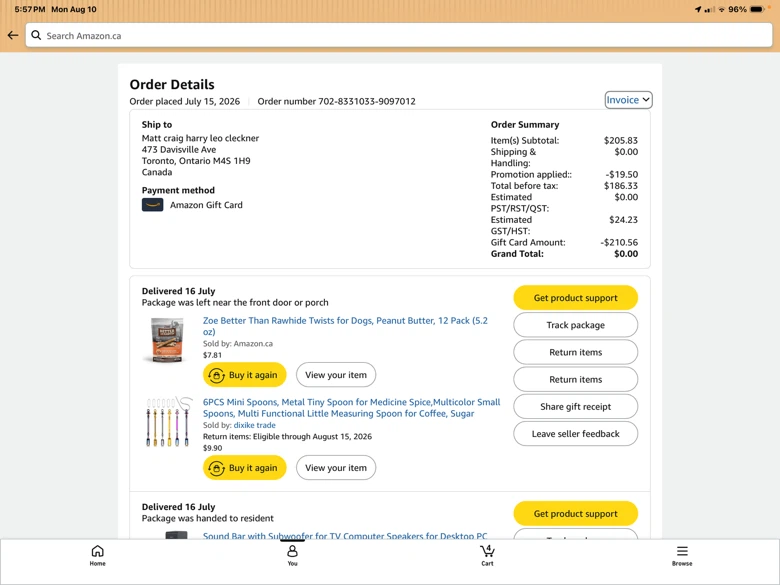
Task: Click Get product support for first delivery
Action: pos(576,298)
